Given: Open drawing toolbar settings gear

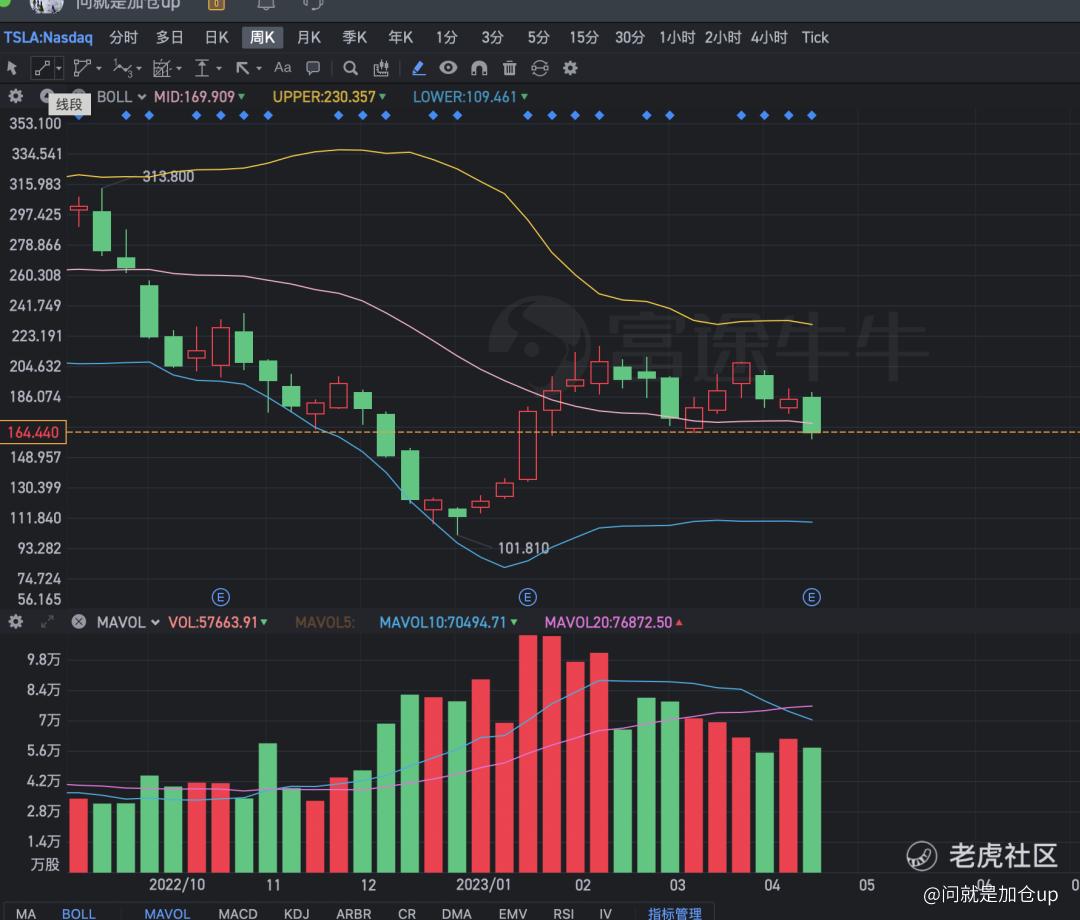Looking at the screenshot, I should point(570,68).
